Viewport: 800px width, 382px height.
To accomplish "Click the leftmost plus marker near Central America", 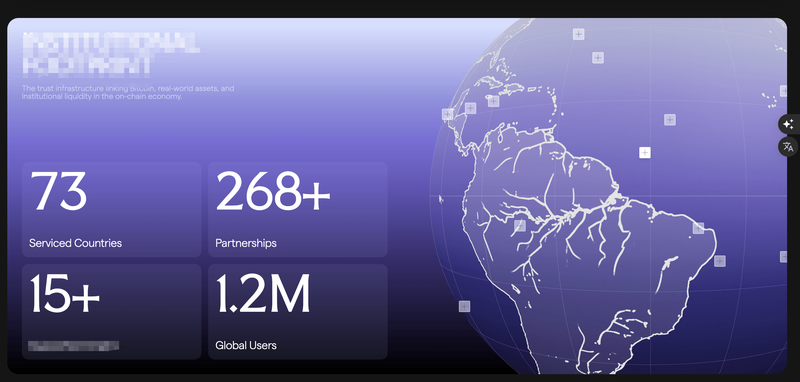I will [447, 114].
